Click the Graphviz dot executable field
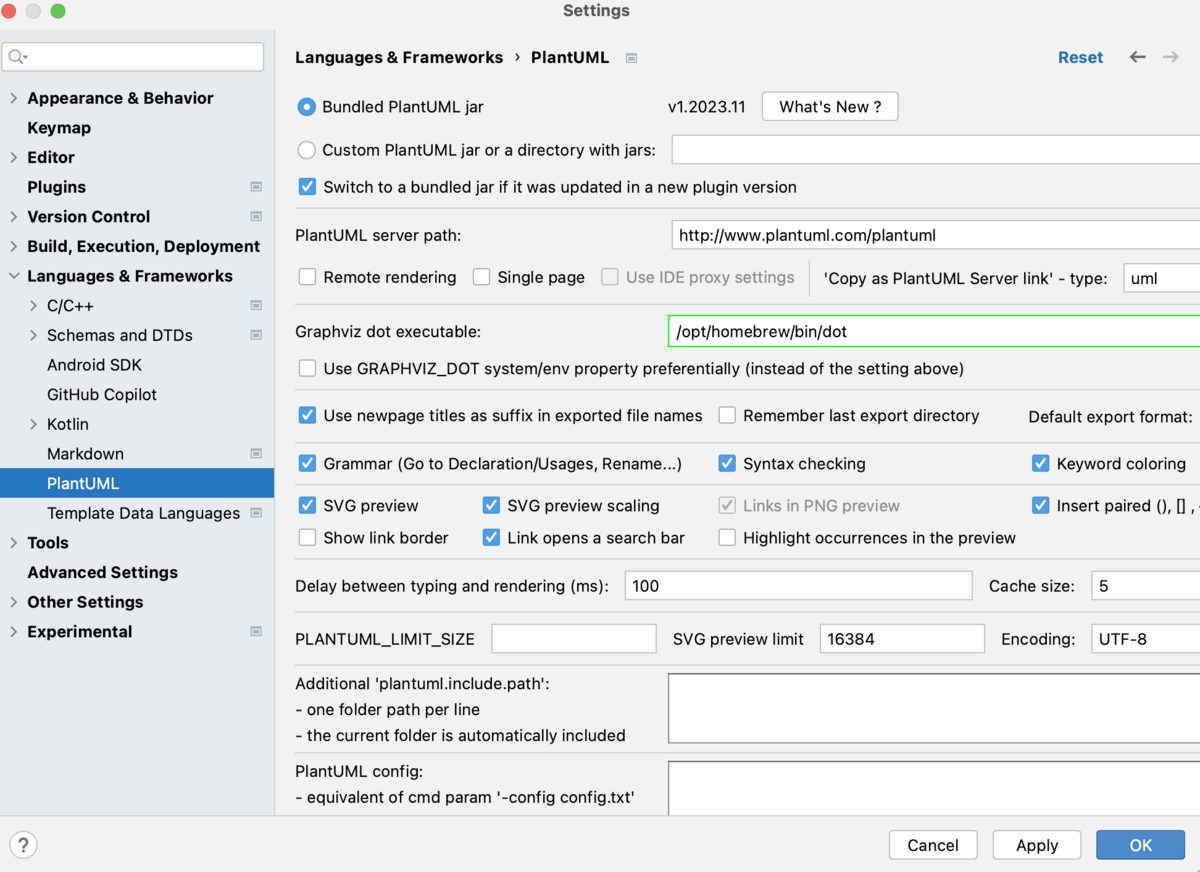The height and width of the screenshot is (872, 1200). pos(934,331)
